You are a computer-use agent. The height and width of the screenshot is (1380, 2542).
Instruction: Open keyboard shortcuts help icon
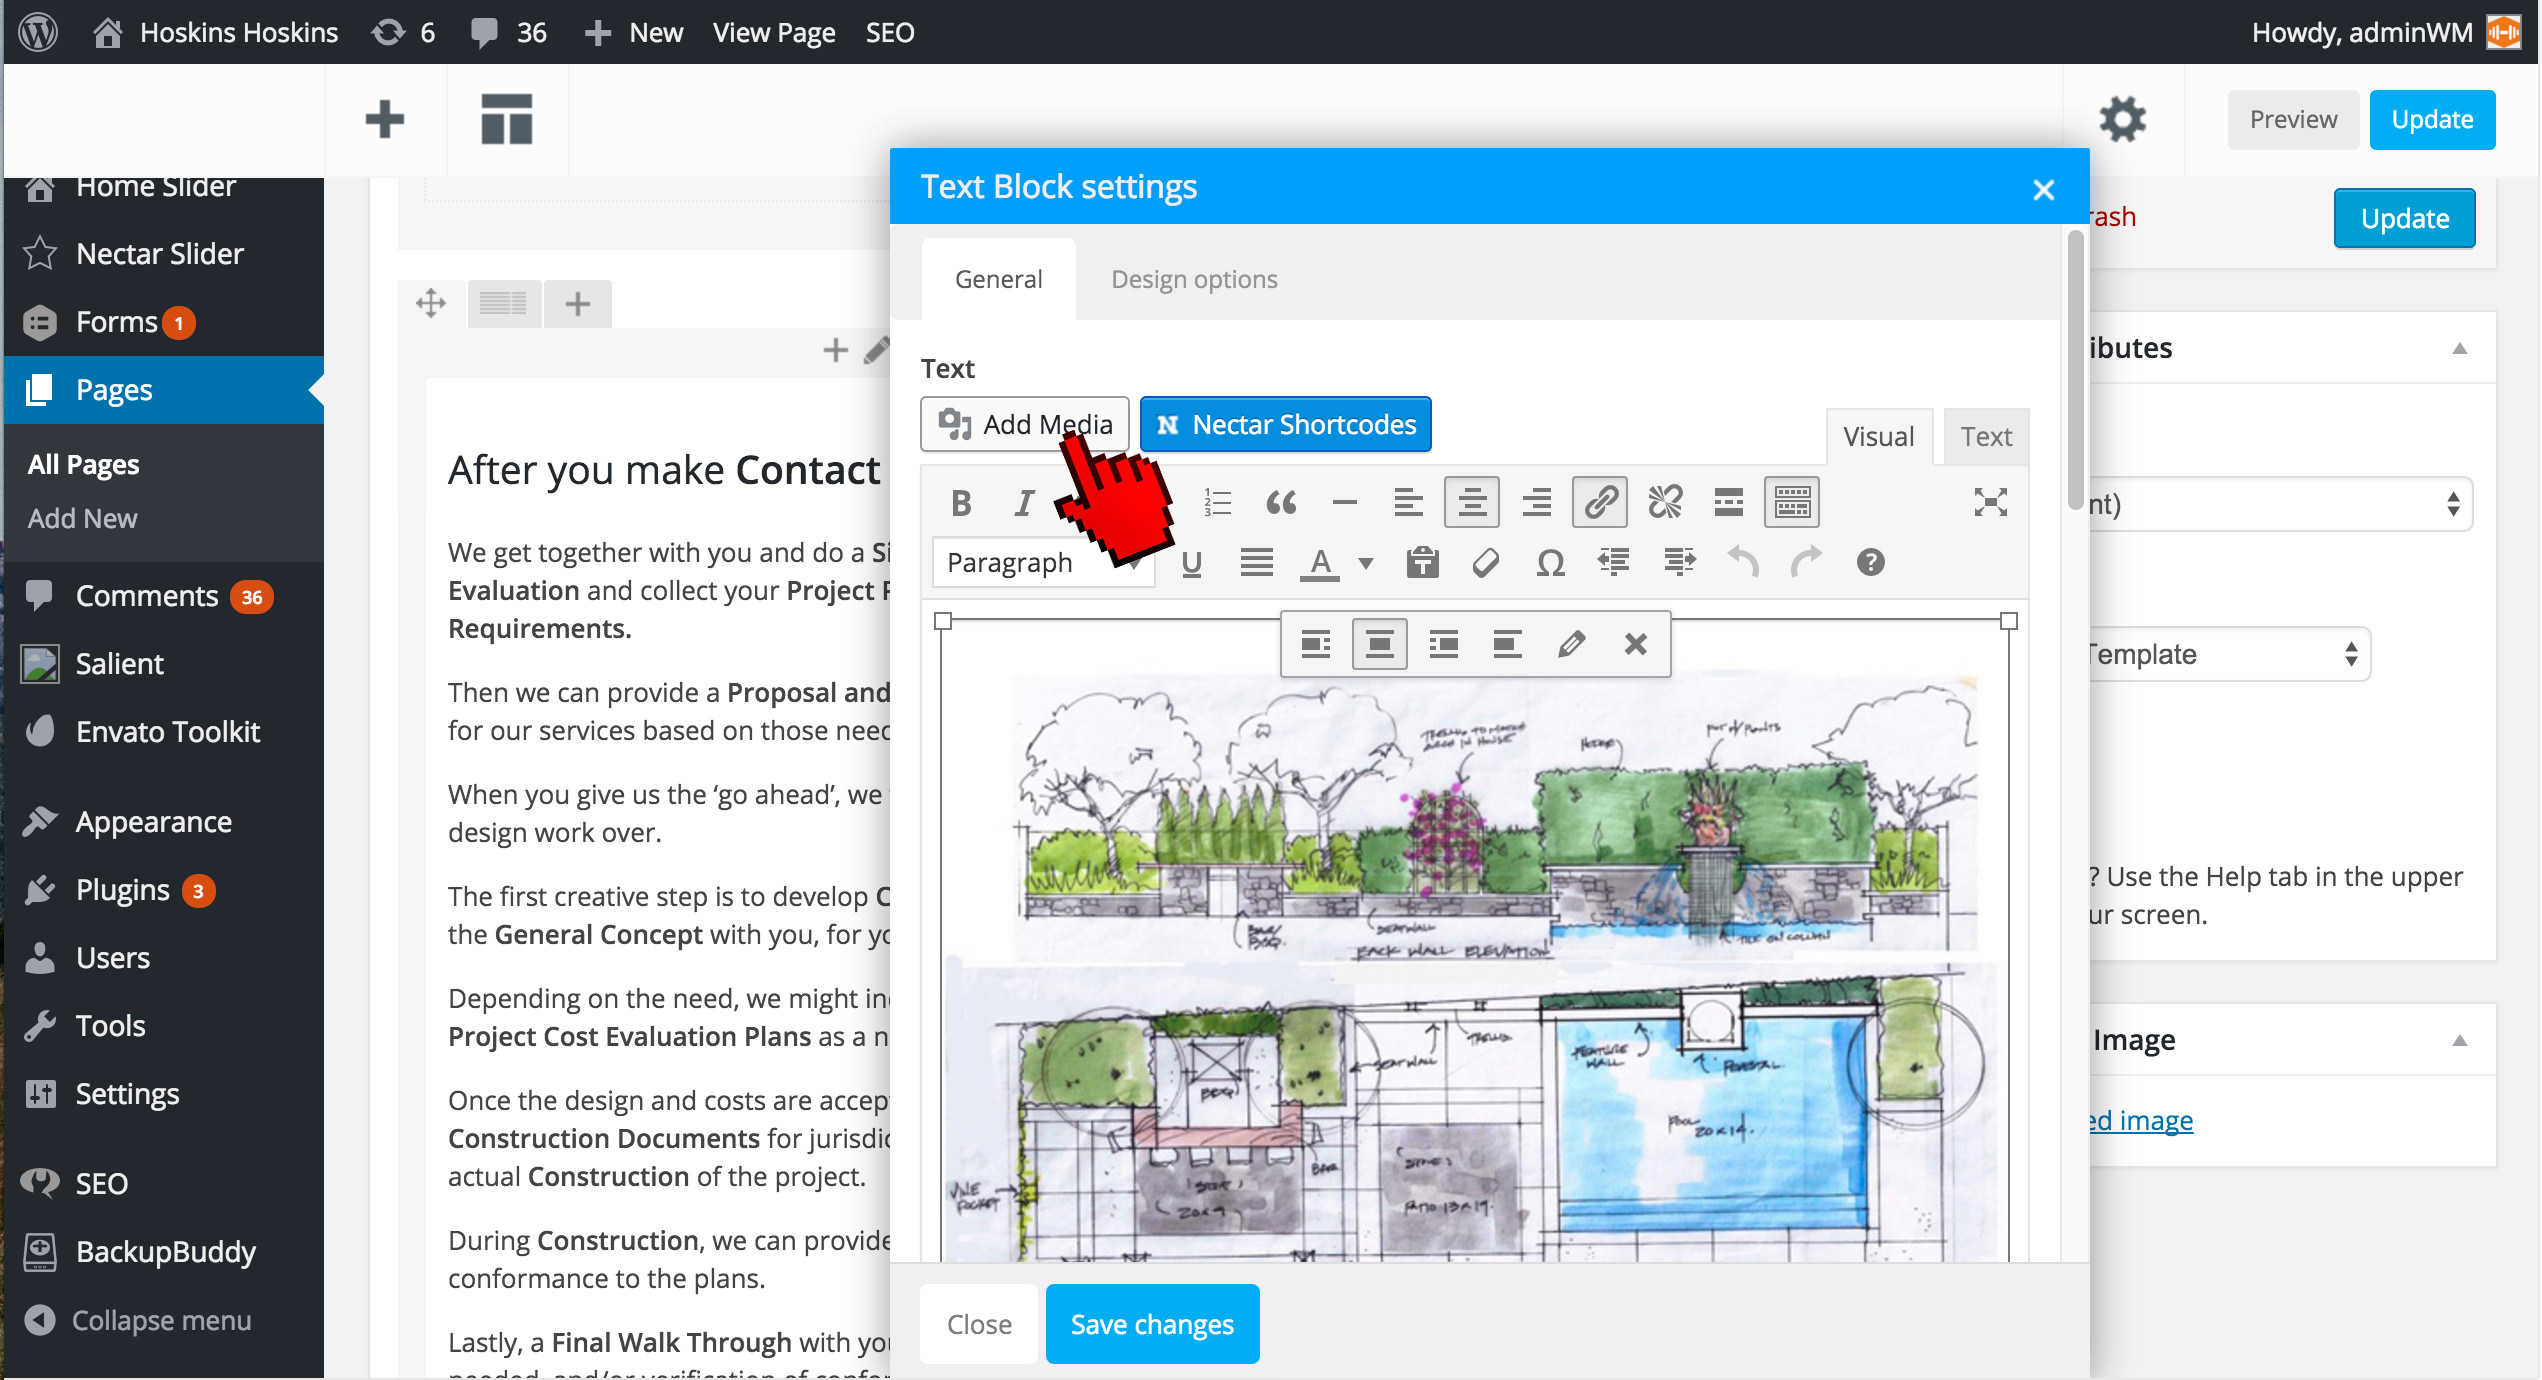(x=1870, y=563)
